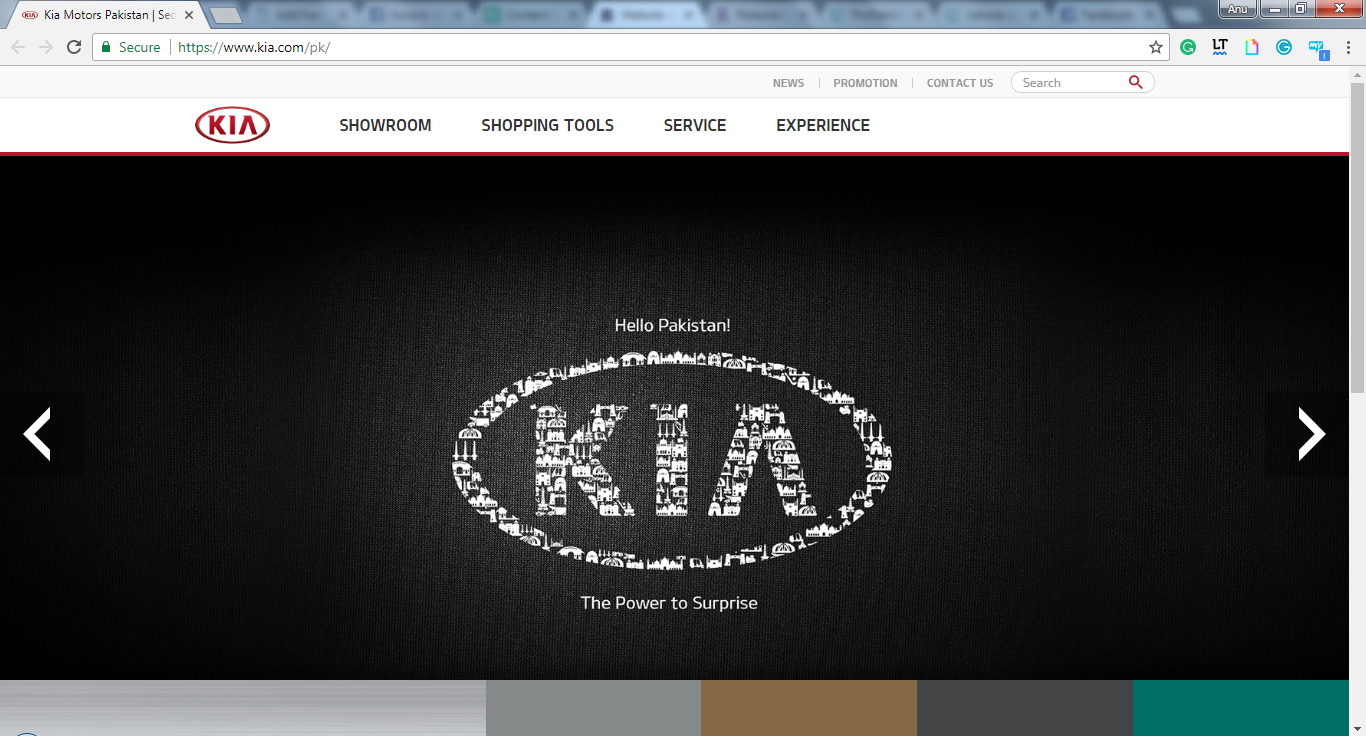The image size is (1366, 736).
Task: Click the red Kia logo in header
Action: click(232, 125)
